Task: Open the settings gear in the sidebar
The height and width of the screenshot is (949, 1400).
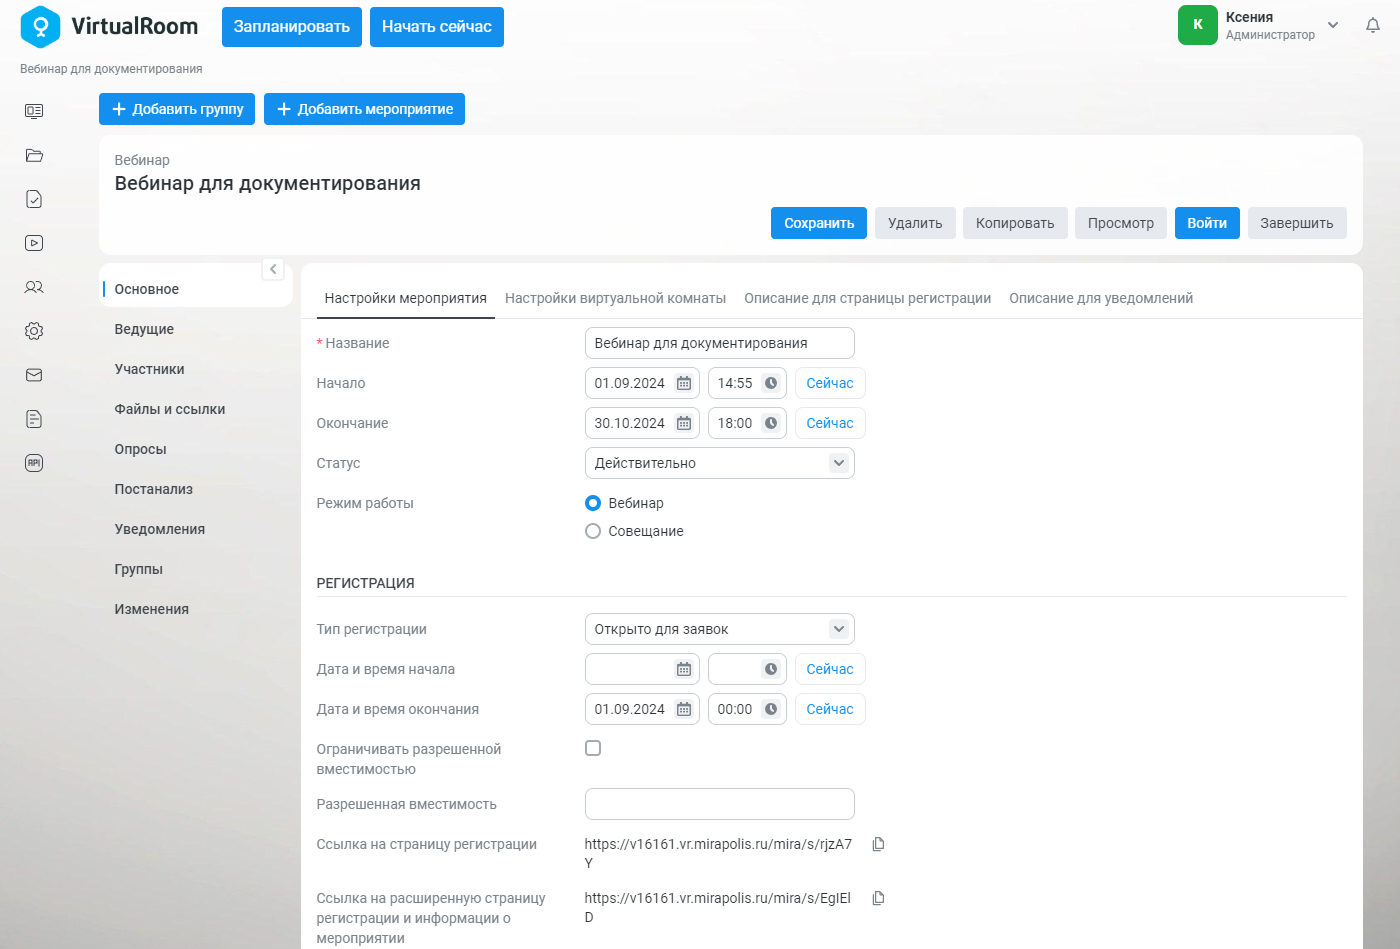Action: pyautogui.click(x=34, y=331)
